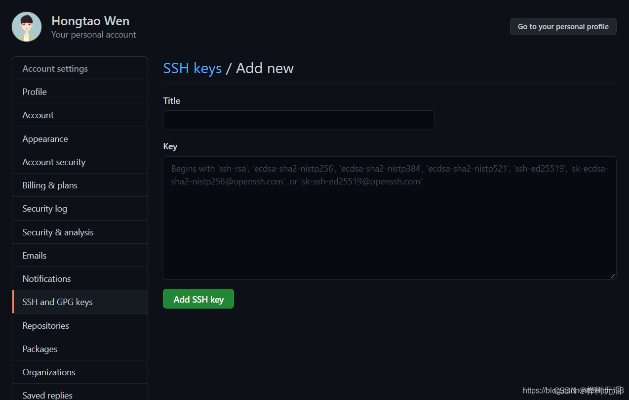Open Notifications settings

click(47, 279)
